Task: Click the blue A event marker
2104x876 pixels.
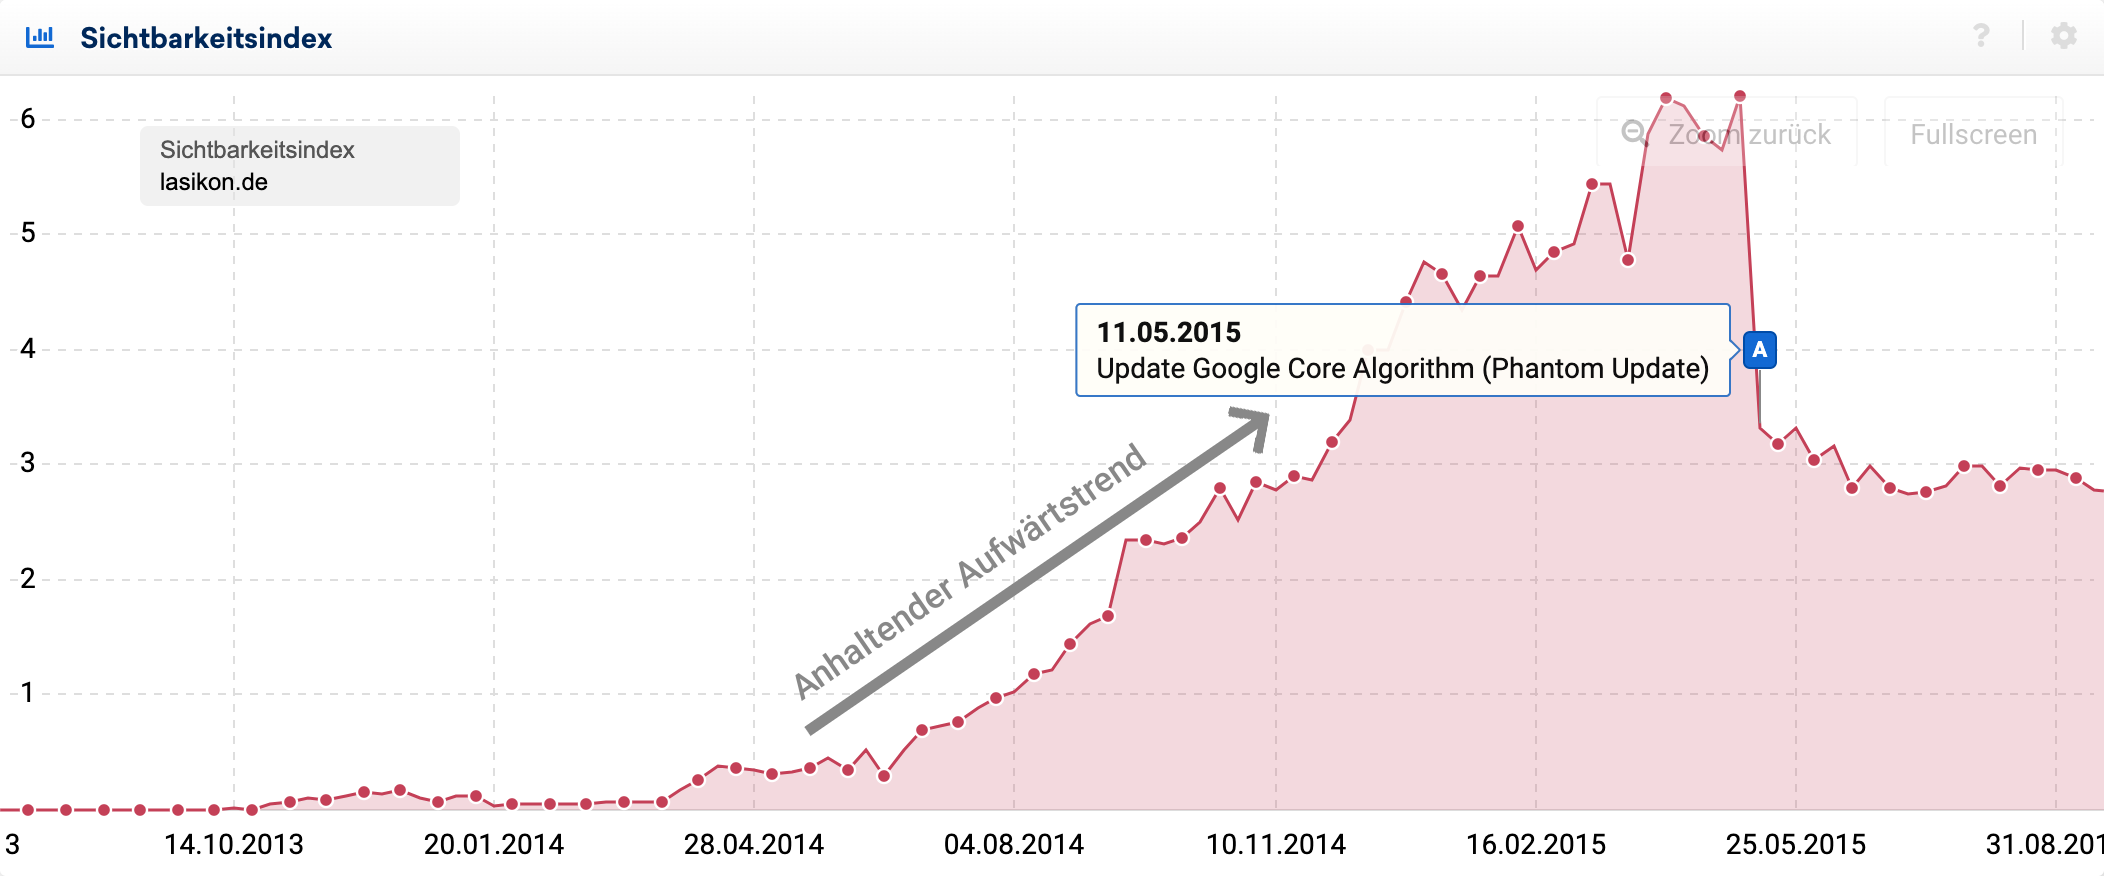Action: tap(1759, 350)
